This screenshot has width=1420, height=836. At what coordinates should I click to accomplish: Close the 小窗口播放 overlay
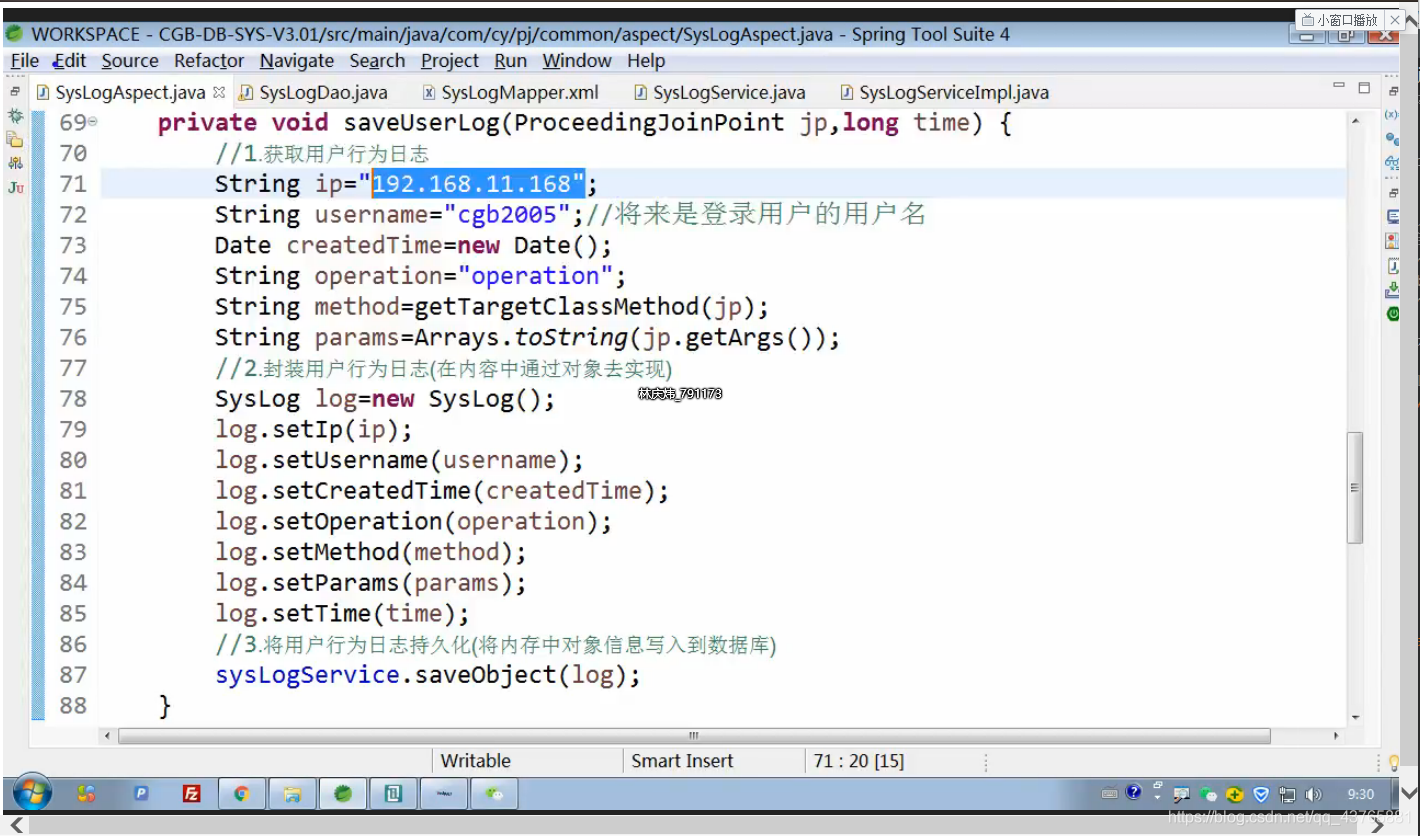(x=1395, y=19)
